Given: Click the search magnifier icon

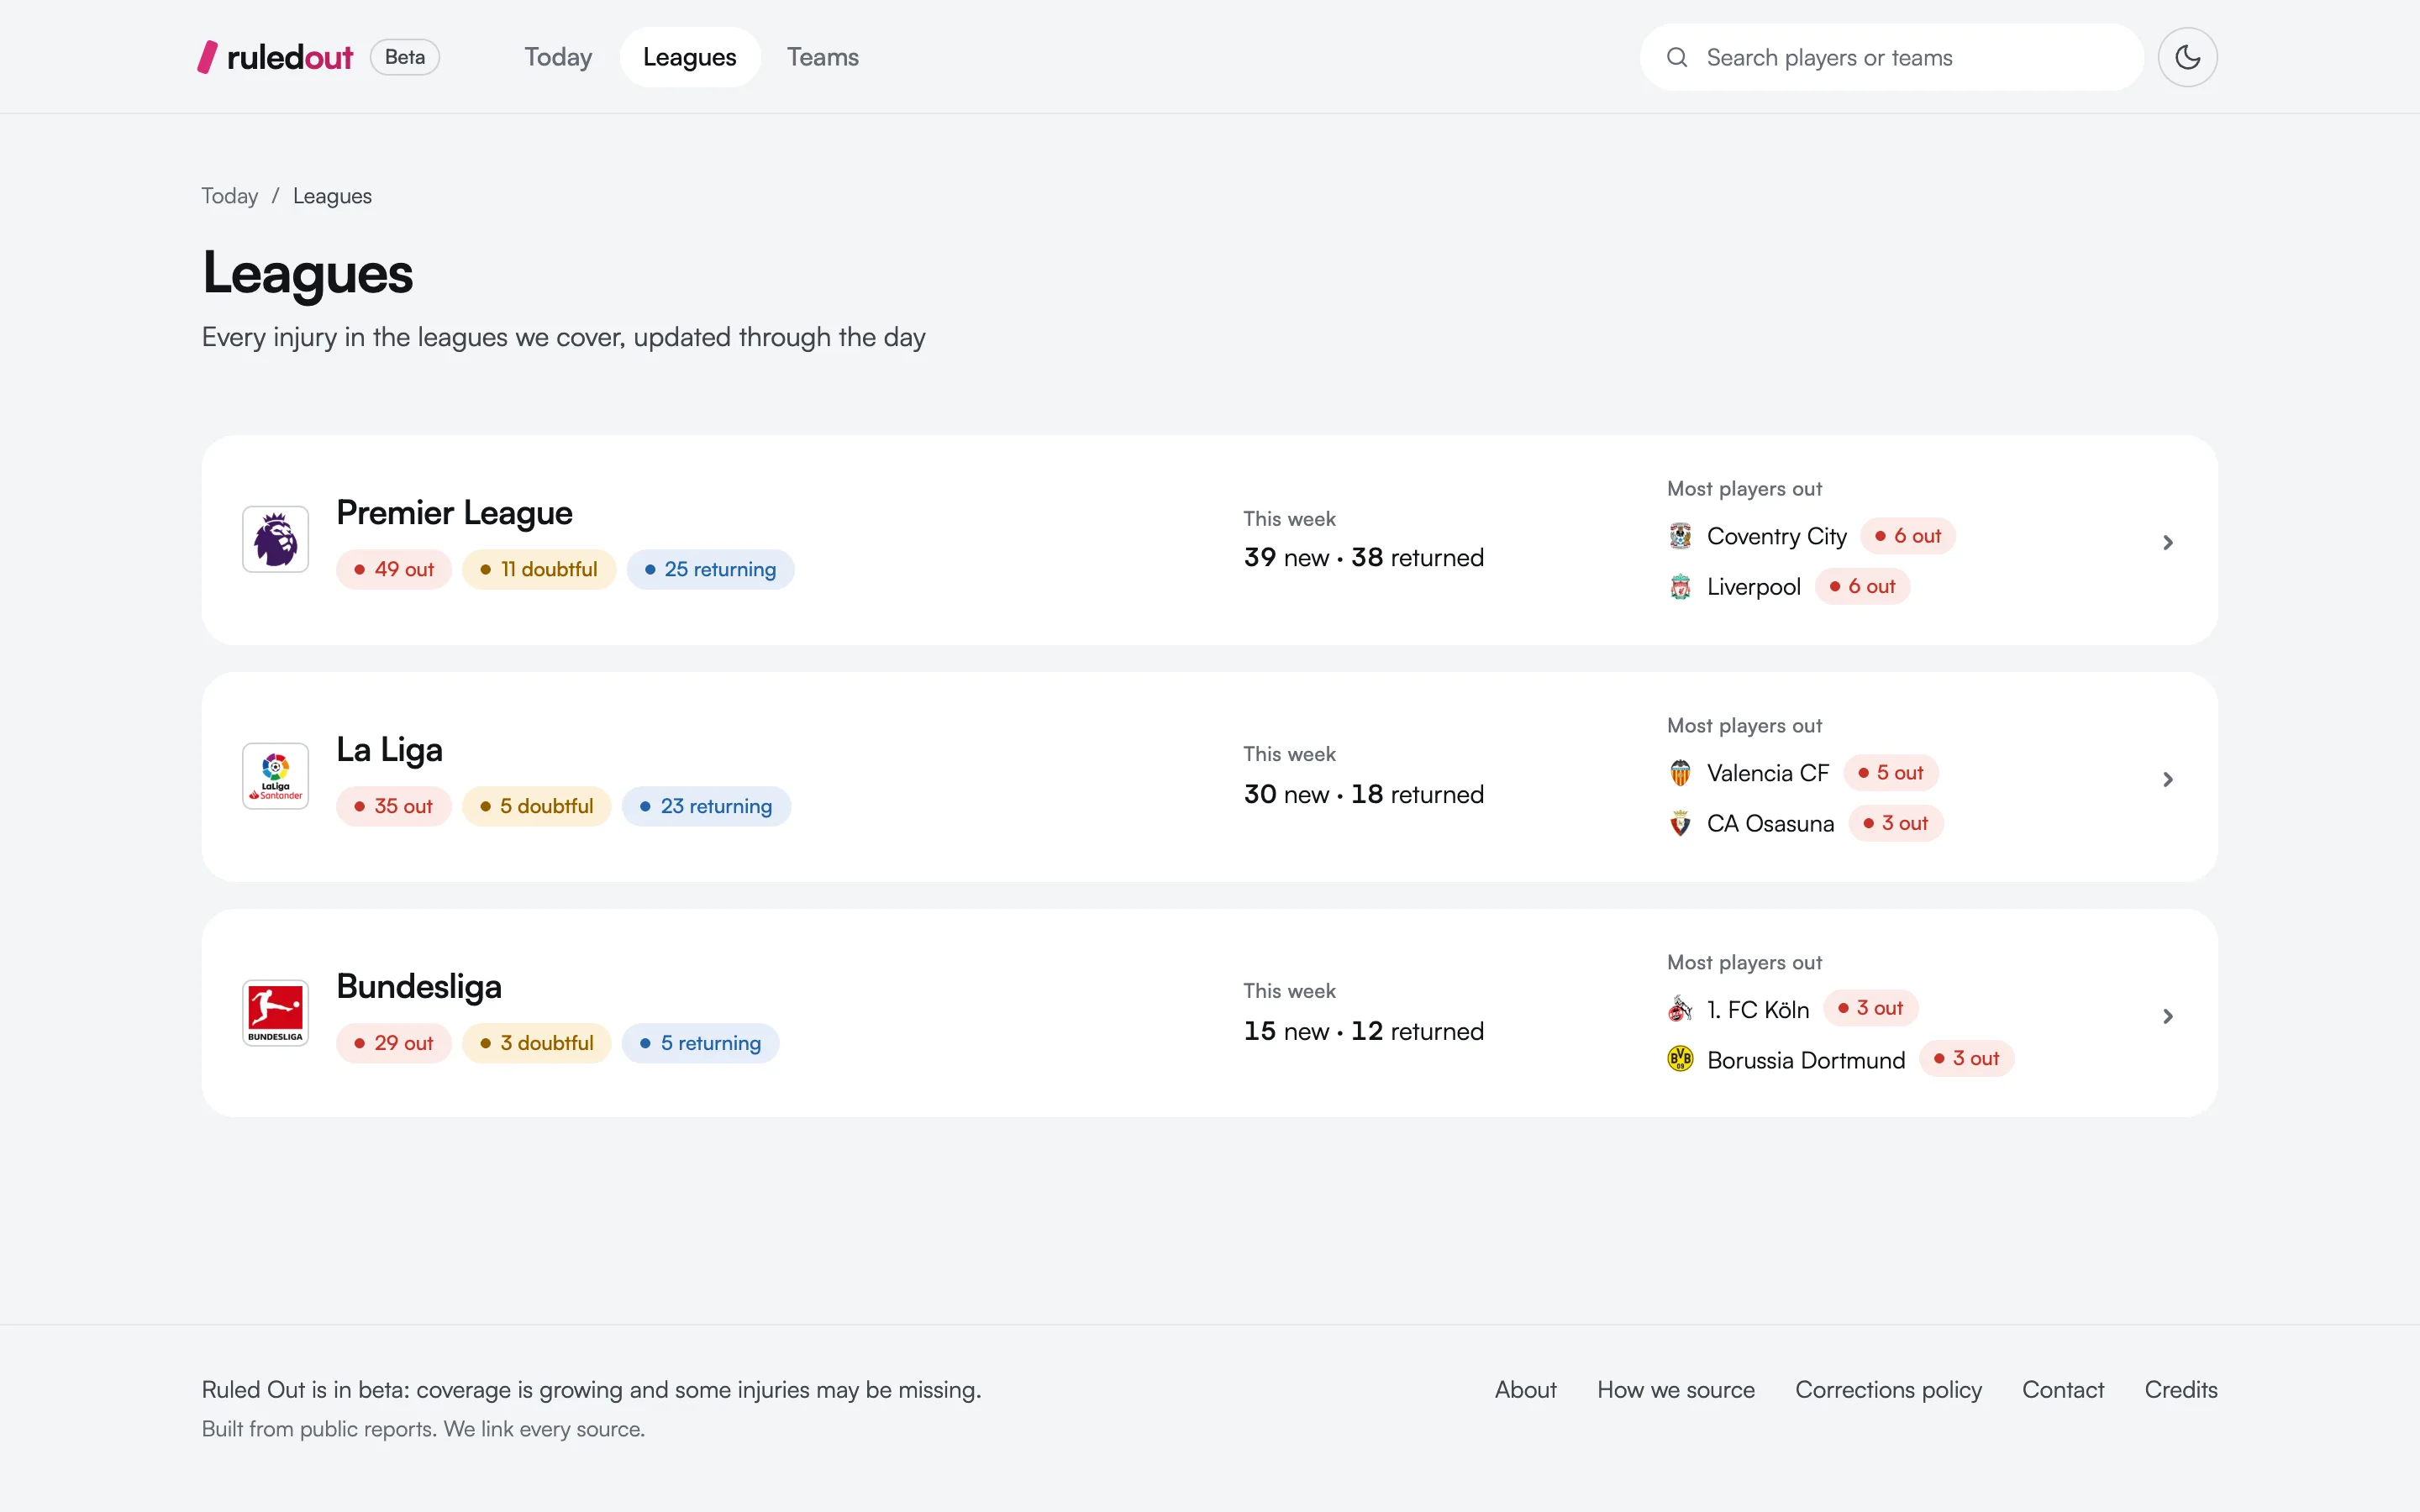Looking at the screenshot, I should pyautogui.click(x=1677, y=57).
